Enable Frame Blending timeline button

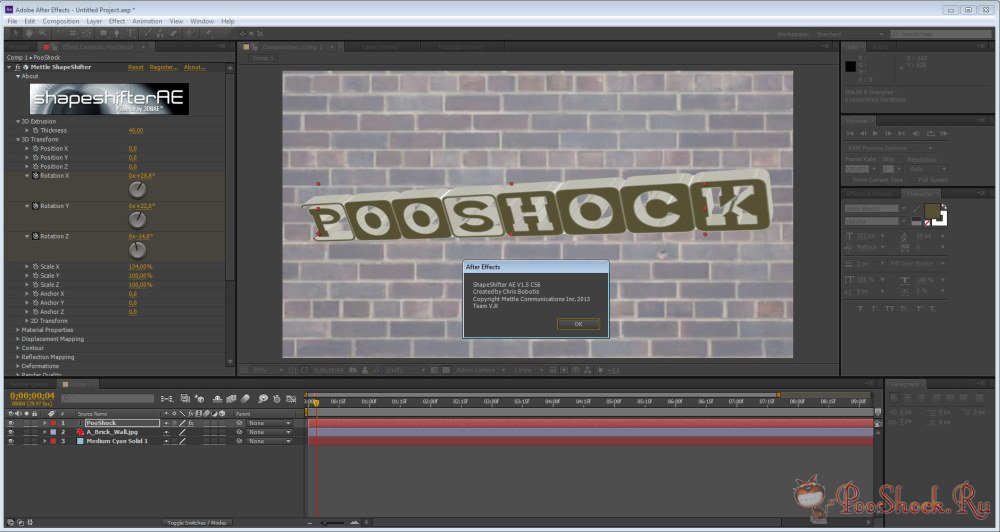(231, 399)
